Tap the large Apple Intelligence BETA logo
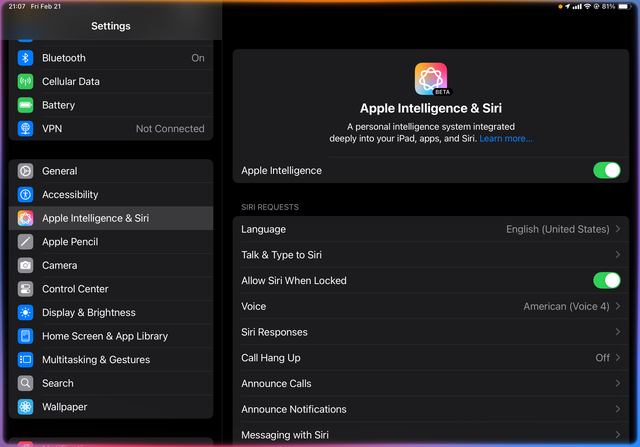 (431, 79)
